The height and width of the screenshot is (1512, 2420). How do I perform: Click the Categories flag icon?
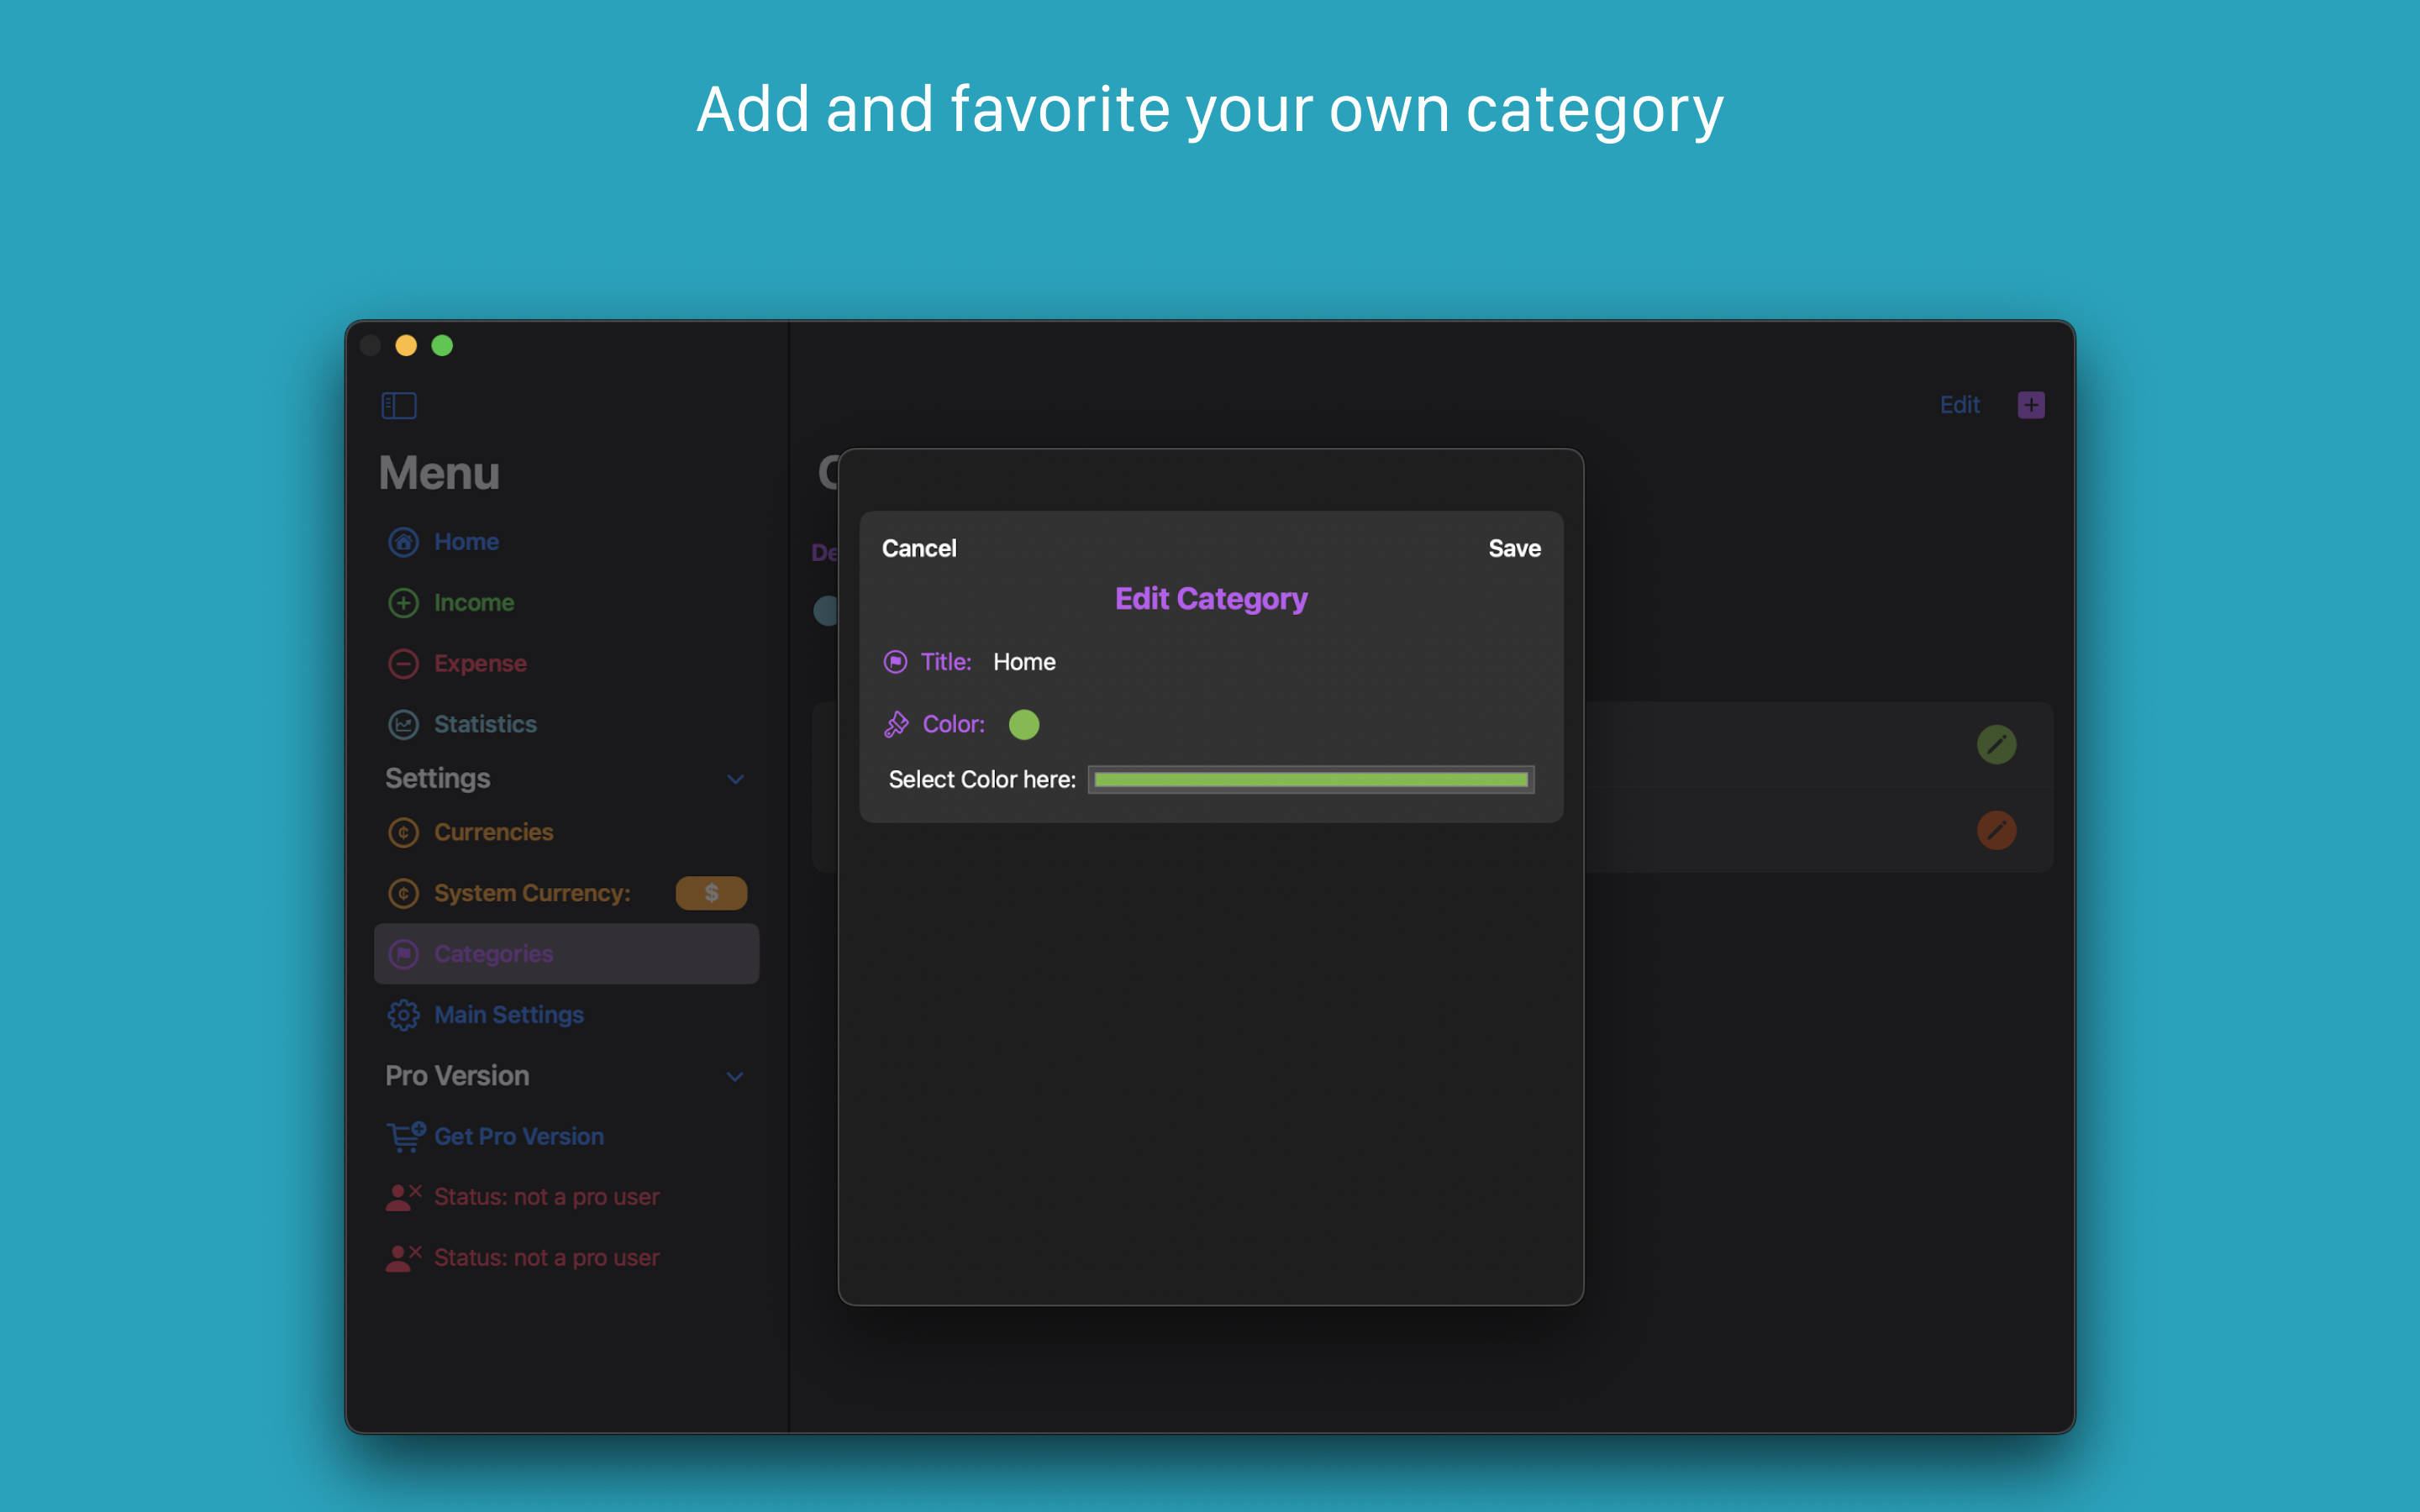403,954
